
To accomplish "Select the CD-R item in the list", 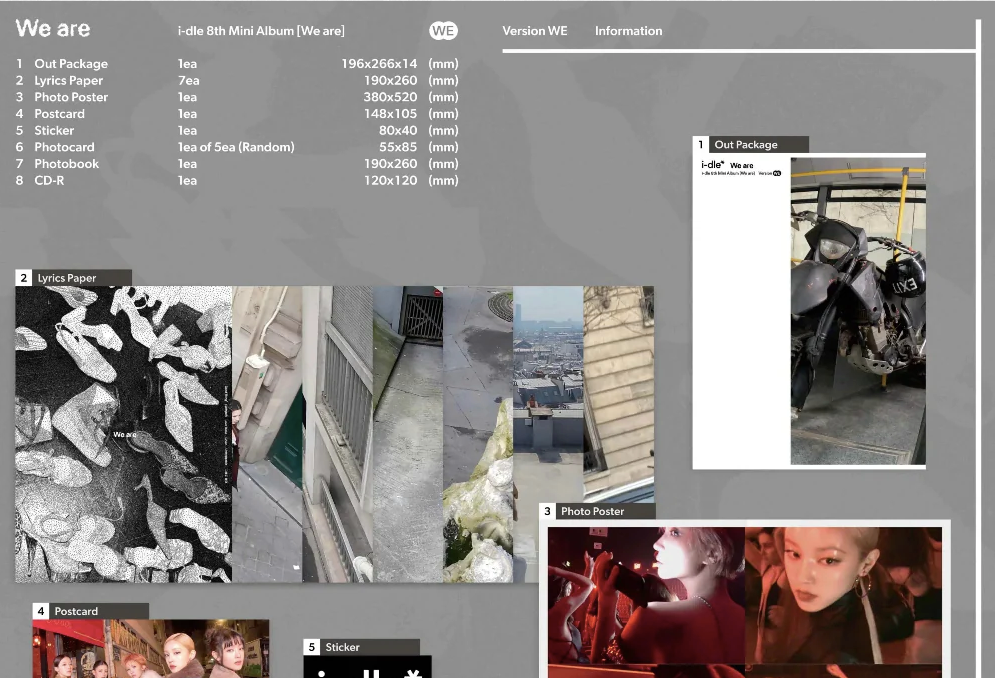I will click(x=49, y=181).
